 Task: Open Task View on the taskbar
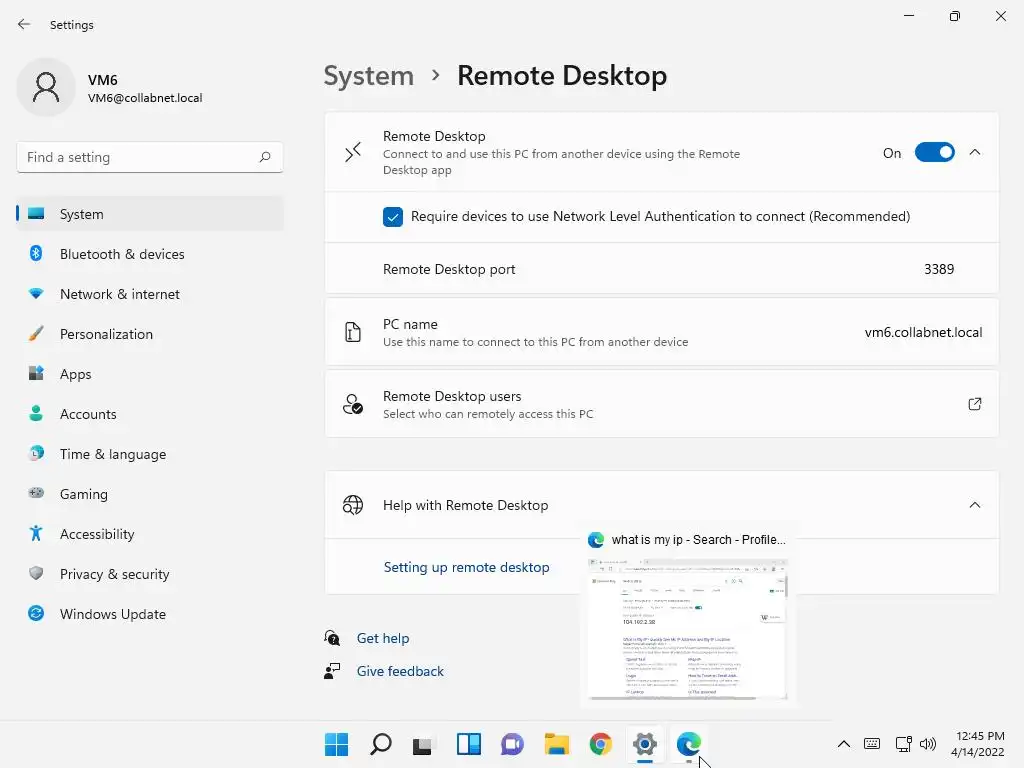click(x=423, y=744)
